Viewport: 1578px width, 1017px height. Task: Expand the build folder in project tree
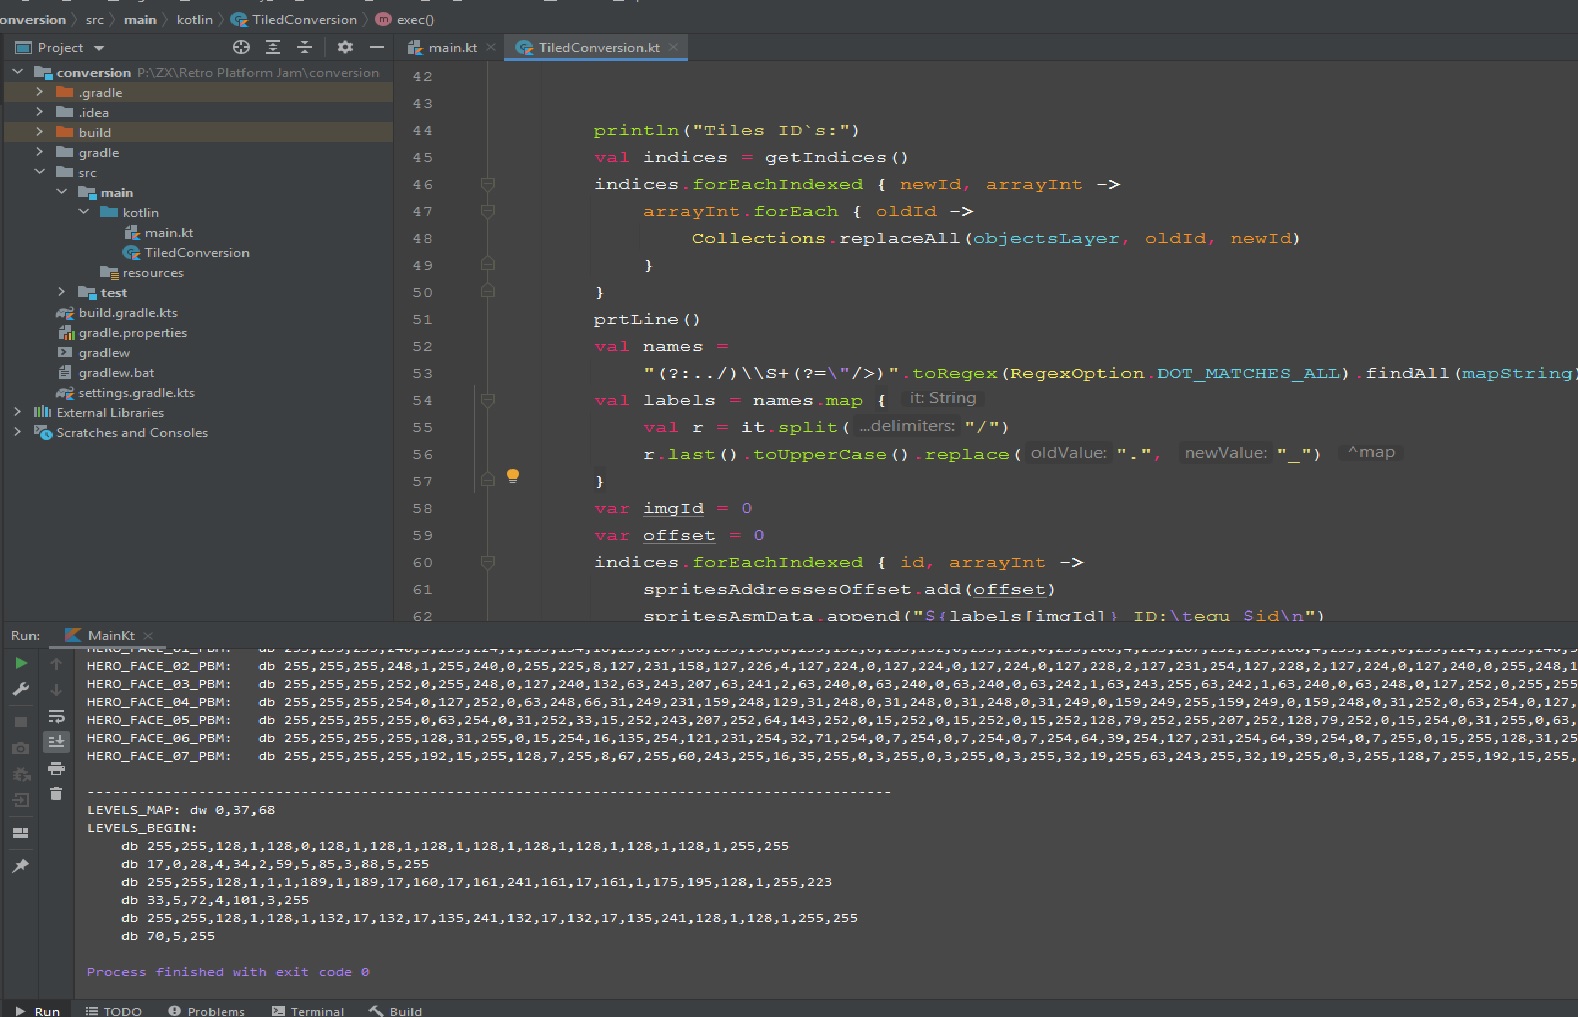click(40, 132)
